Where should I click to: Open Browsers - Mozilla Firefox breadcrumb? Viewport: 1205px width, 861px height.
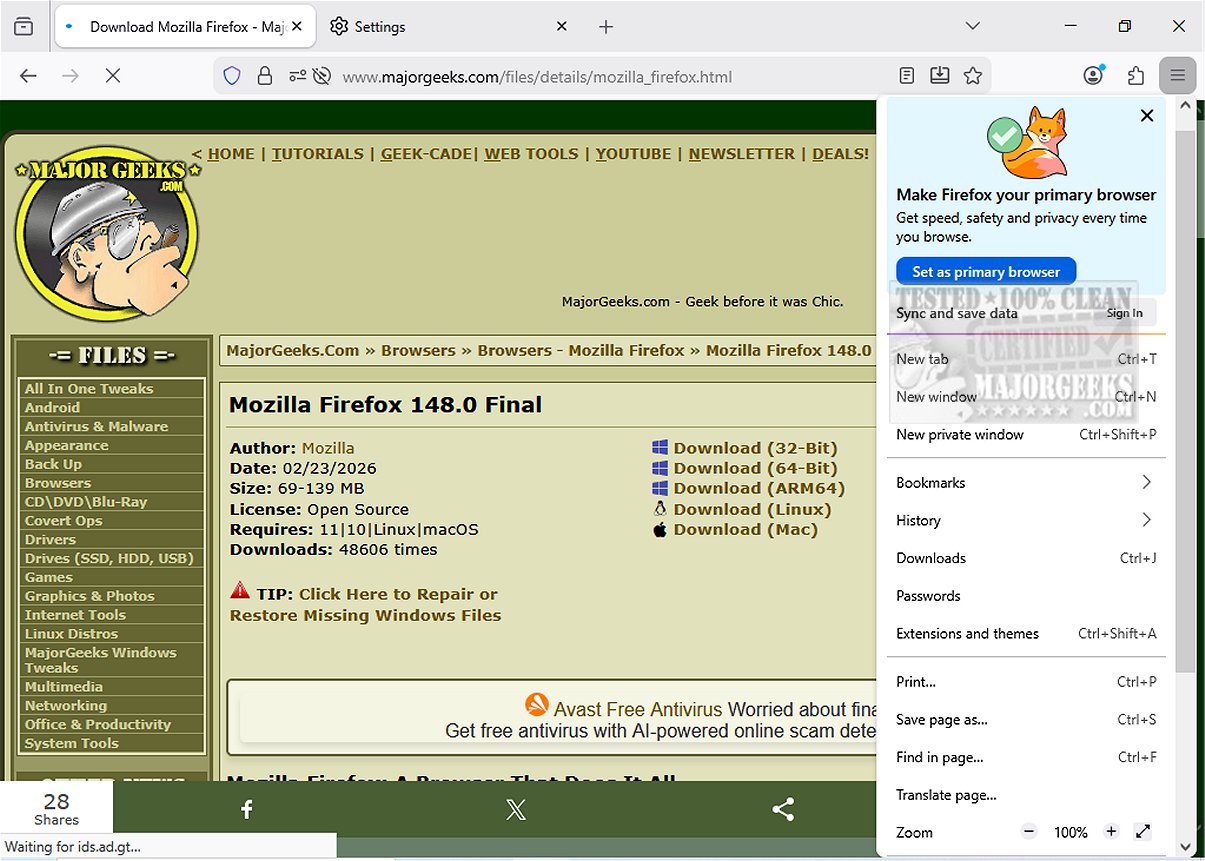click(581, 351)
